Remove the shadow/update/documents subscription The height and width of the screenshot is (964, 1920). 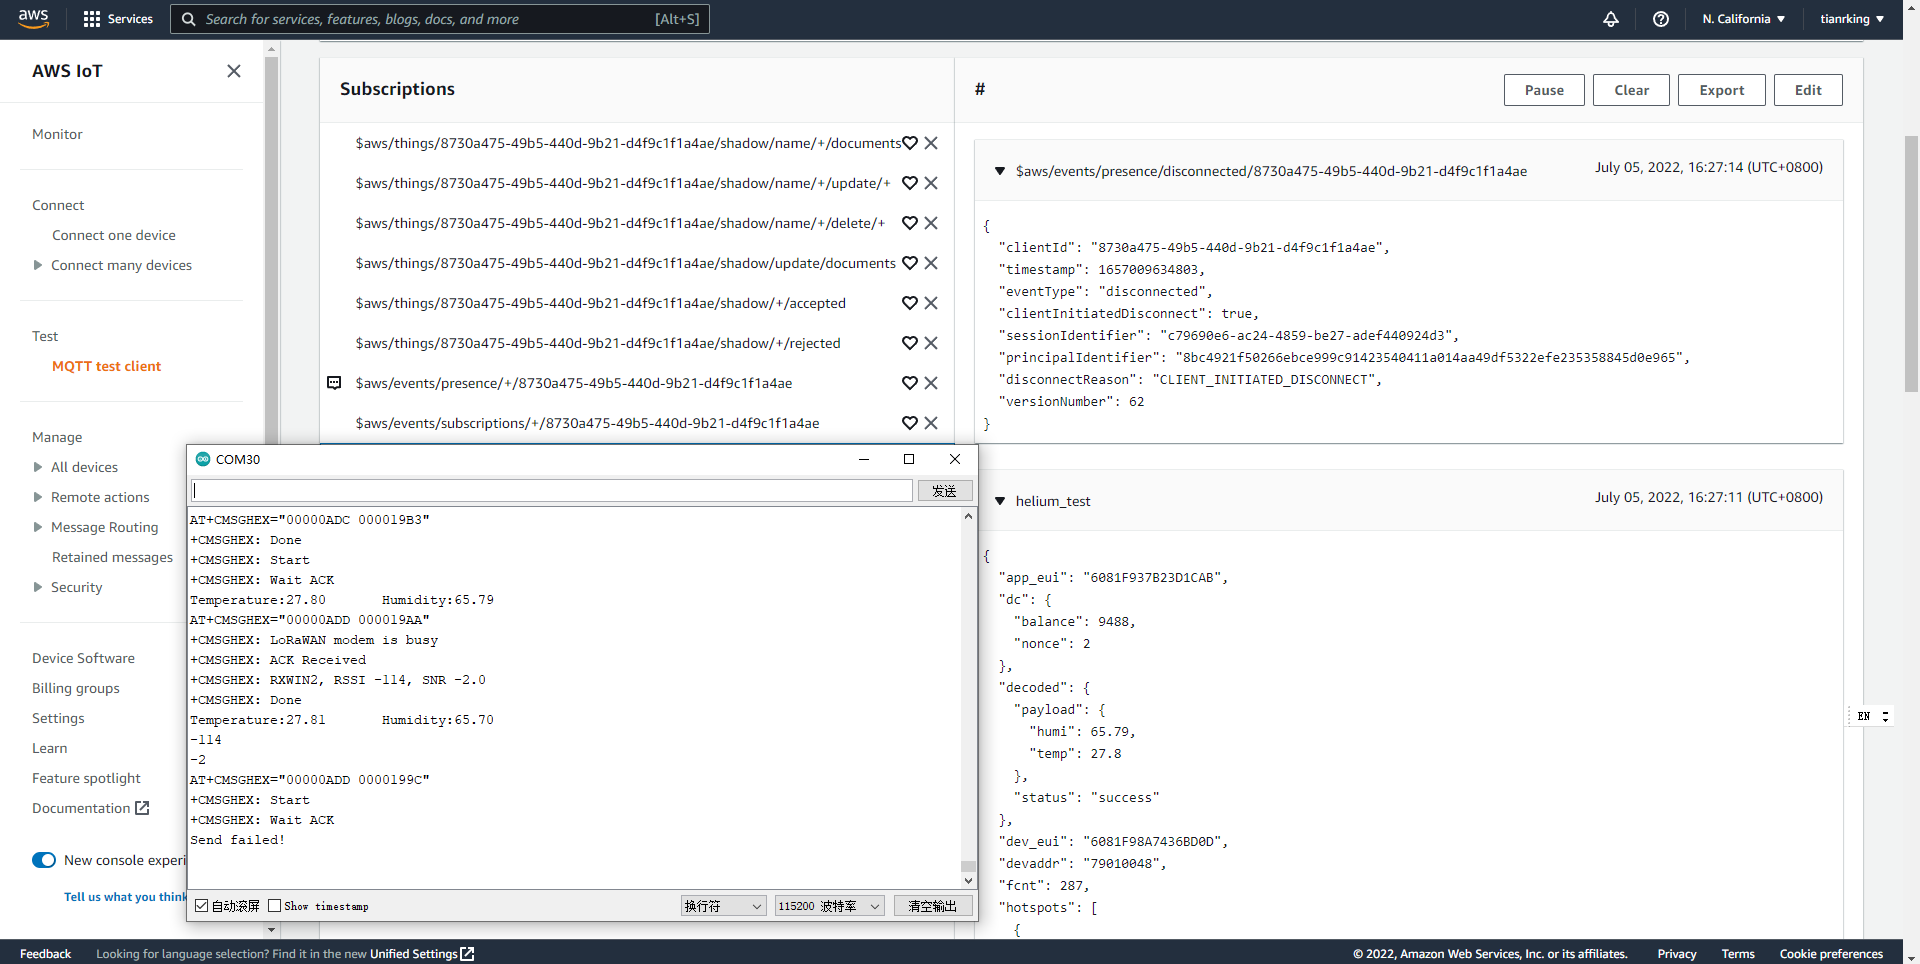pos(931,263)
